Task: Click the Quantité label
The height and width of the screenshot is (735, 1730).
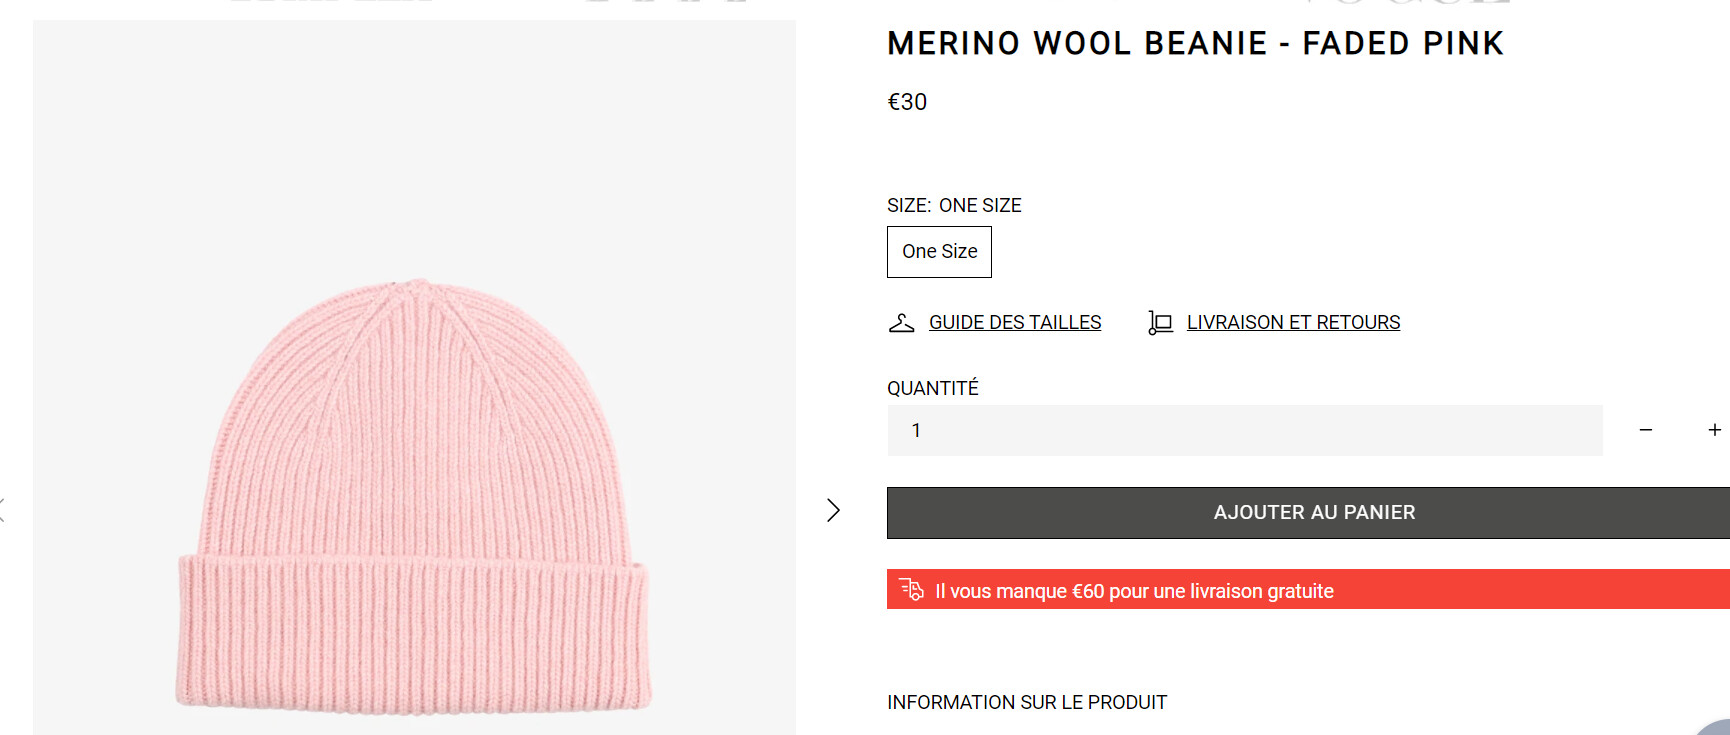Action: (x=932, y=388)
